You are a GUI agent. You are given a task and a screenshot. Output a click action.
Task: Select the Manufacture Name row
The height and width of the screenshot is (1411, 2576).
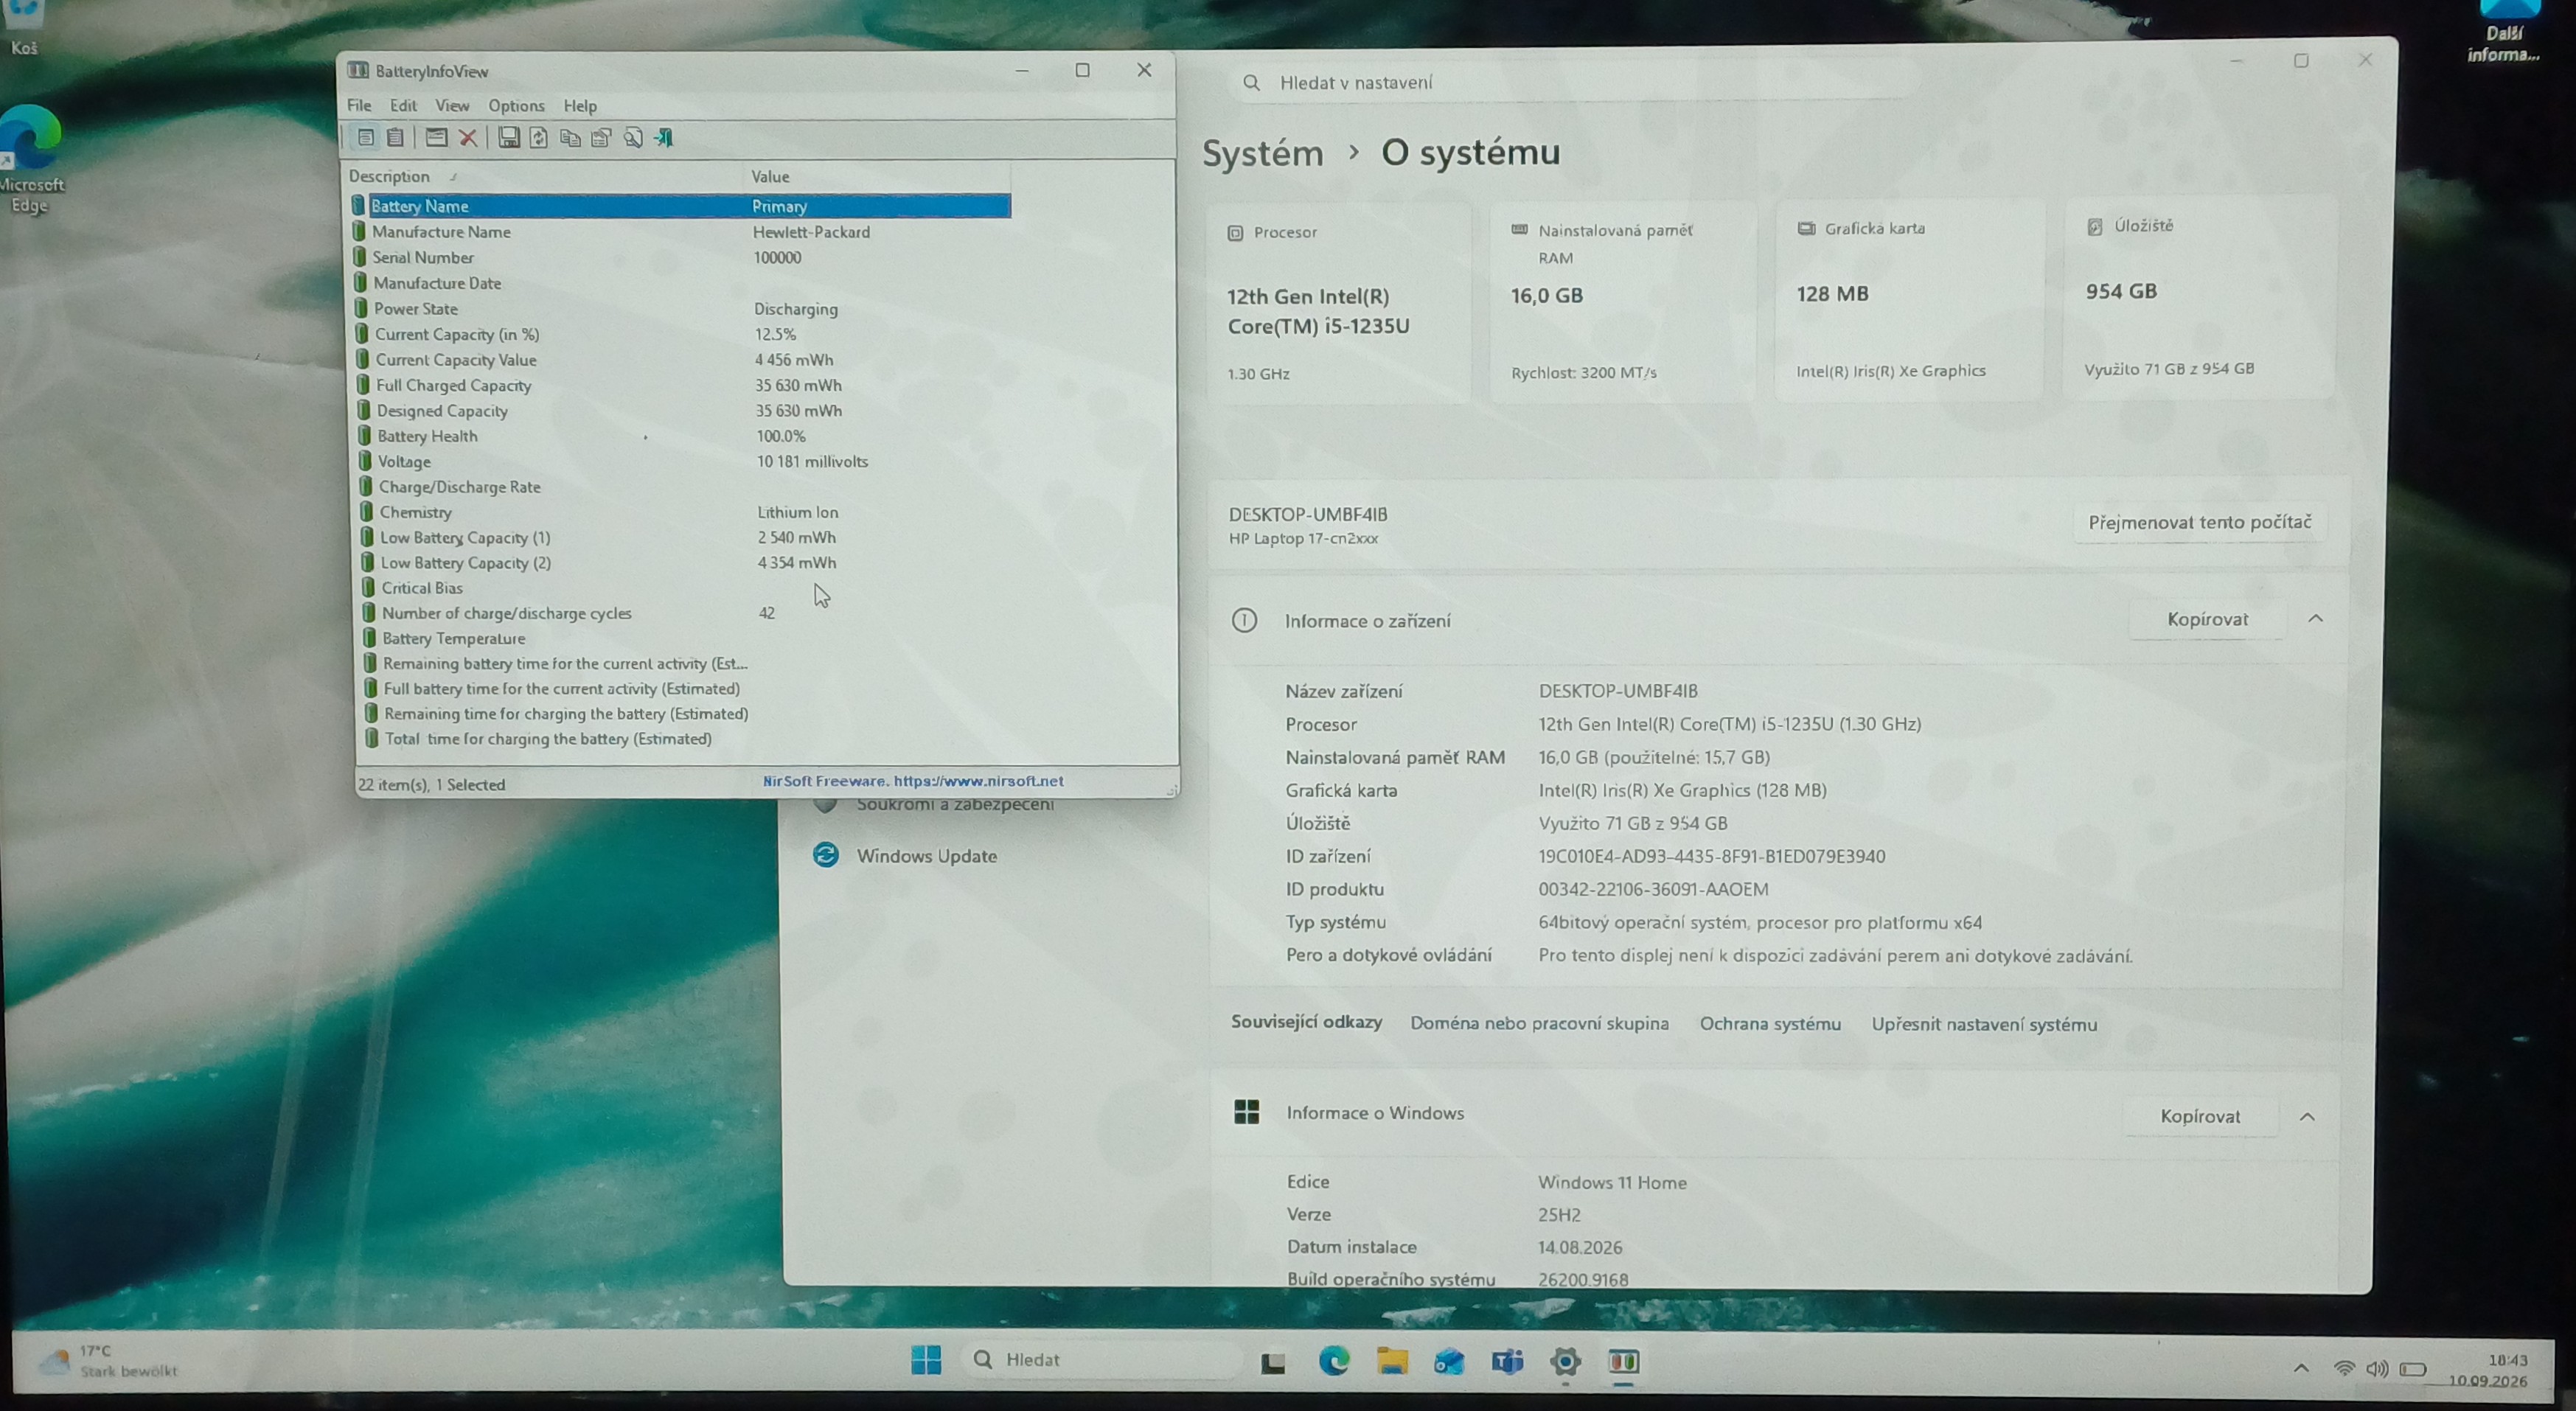[x=681, y=232]
